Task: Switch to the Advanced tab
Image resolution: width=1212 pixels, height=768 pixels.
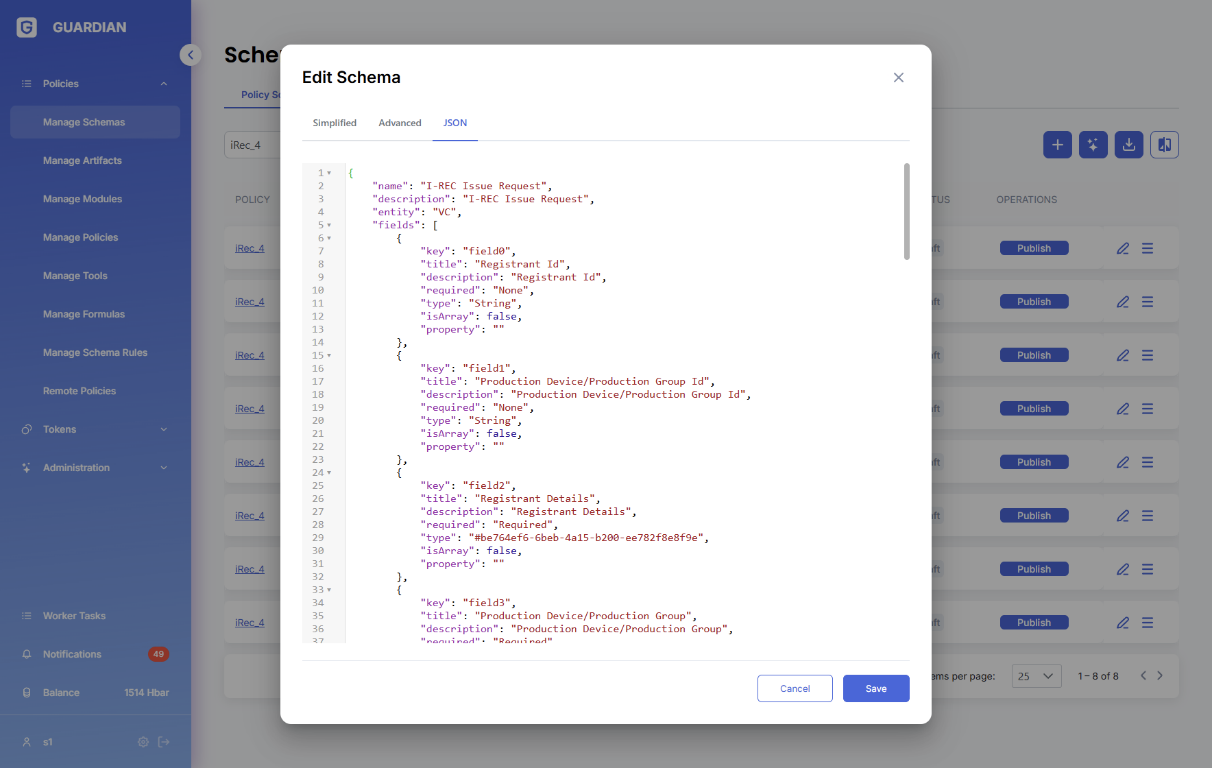Action: pyautogui.click(x=399, y=123)
